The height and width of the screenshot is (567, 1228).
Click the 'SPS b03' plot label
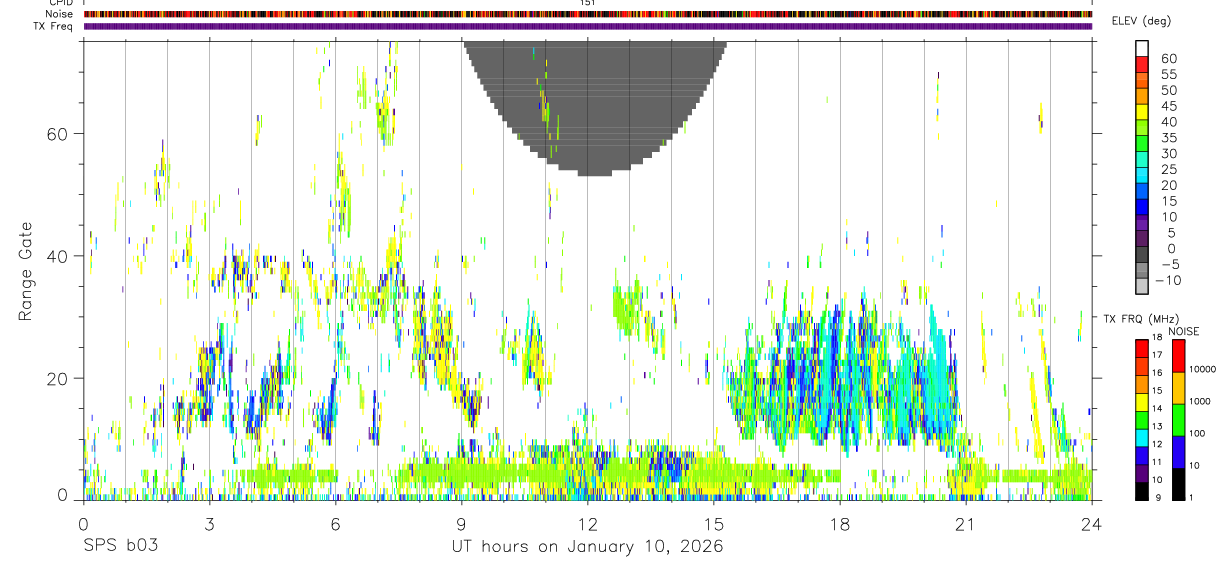pos(120,547)
